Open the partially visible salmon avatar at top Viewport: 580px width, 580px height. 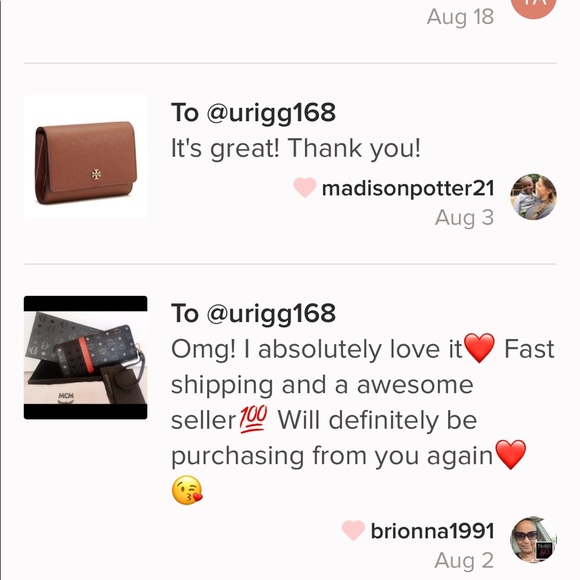(x=533, y=7)
